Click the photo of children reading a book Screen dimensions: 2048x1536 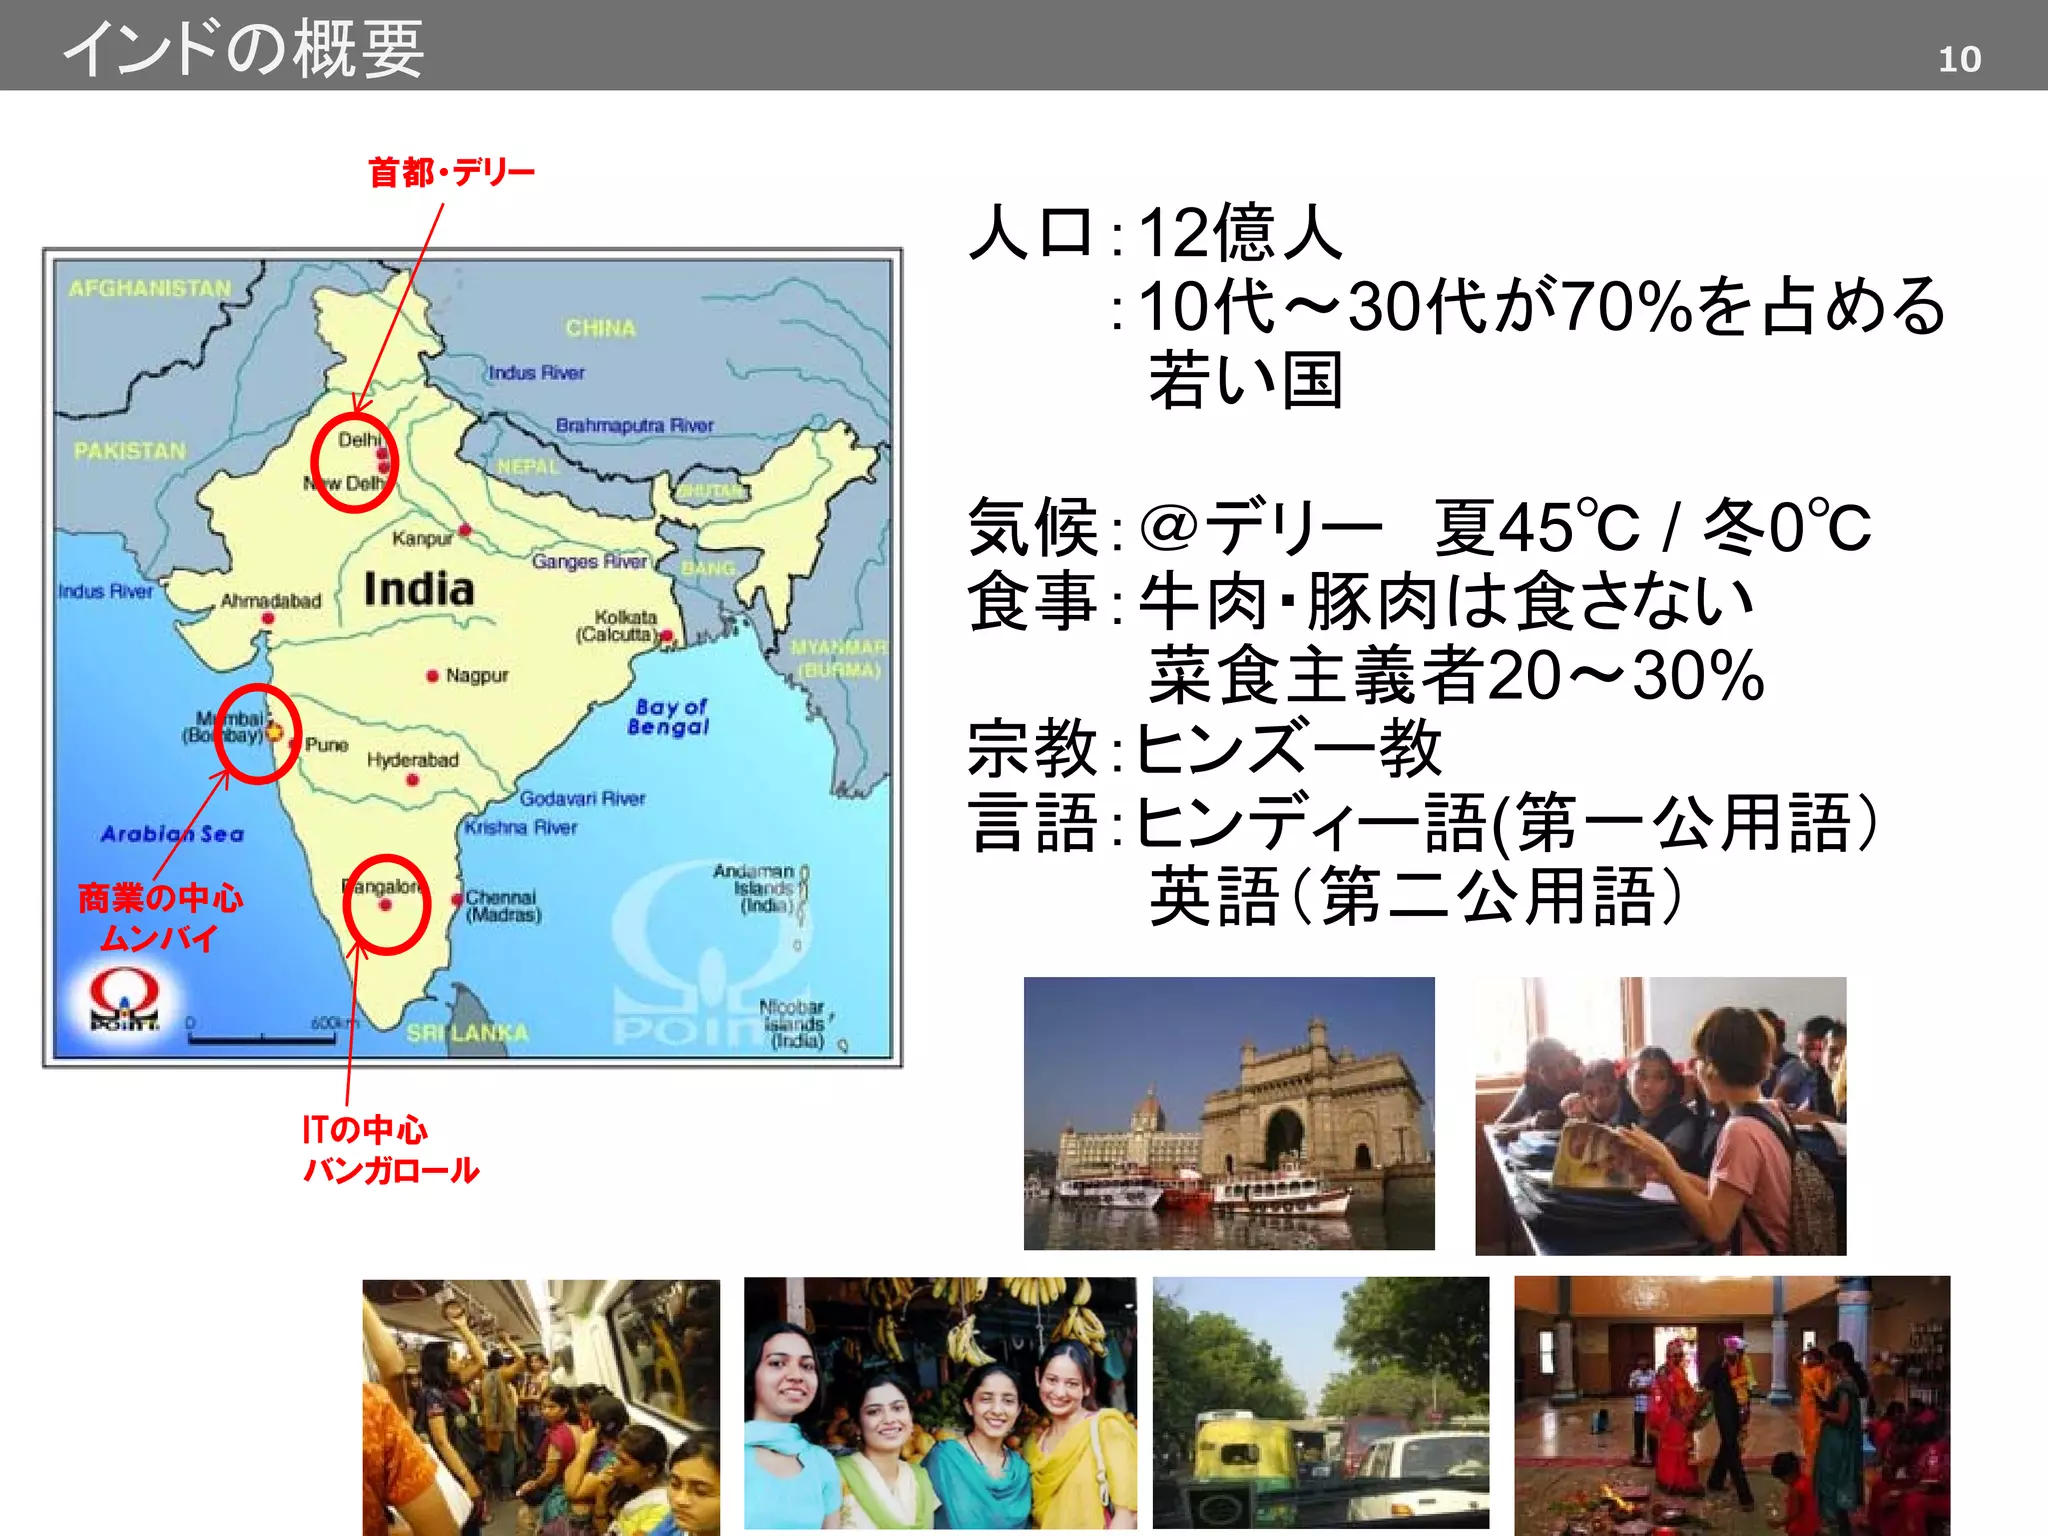point(1661,1116)
